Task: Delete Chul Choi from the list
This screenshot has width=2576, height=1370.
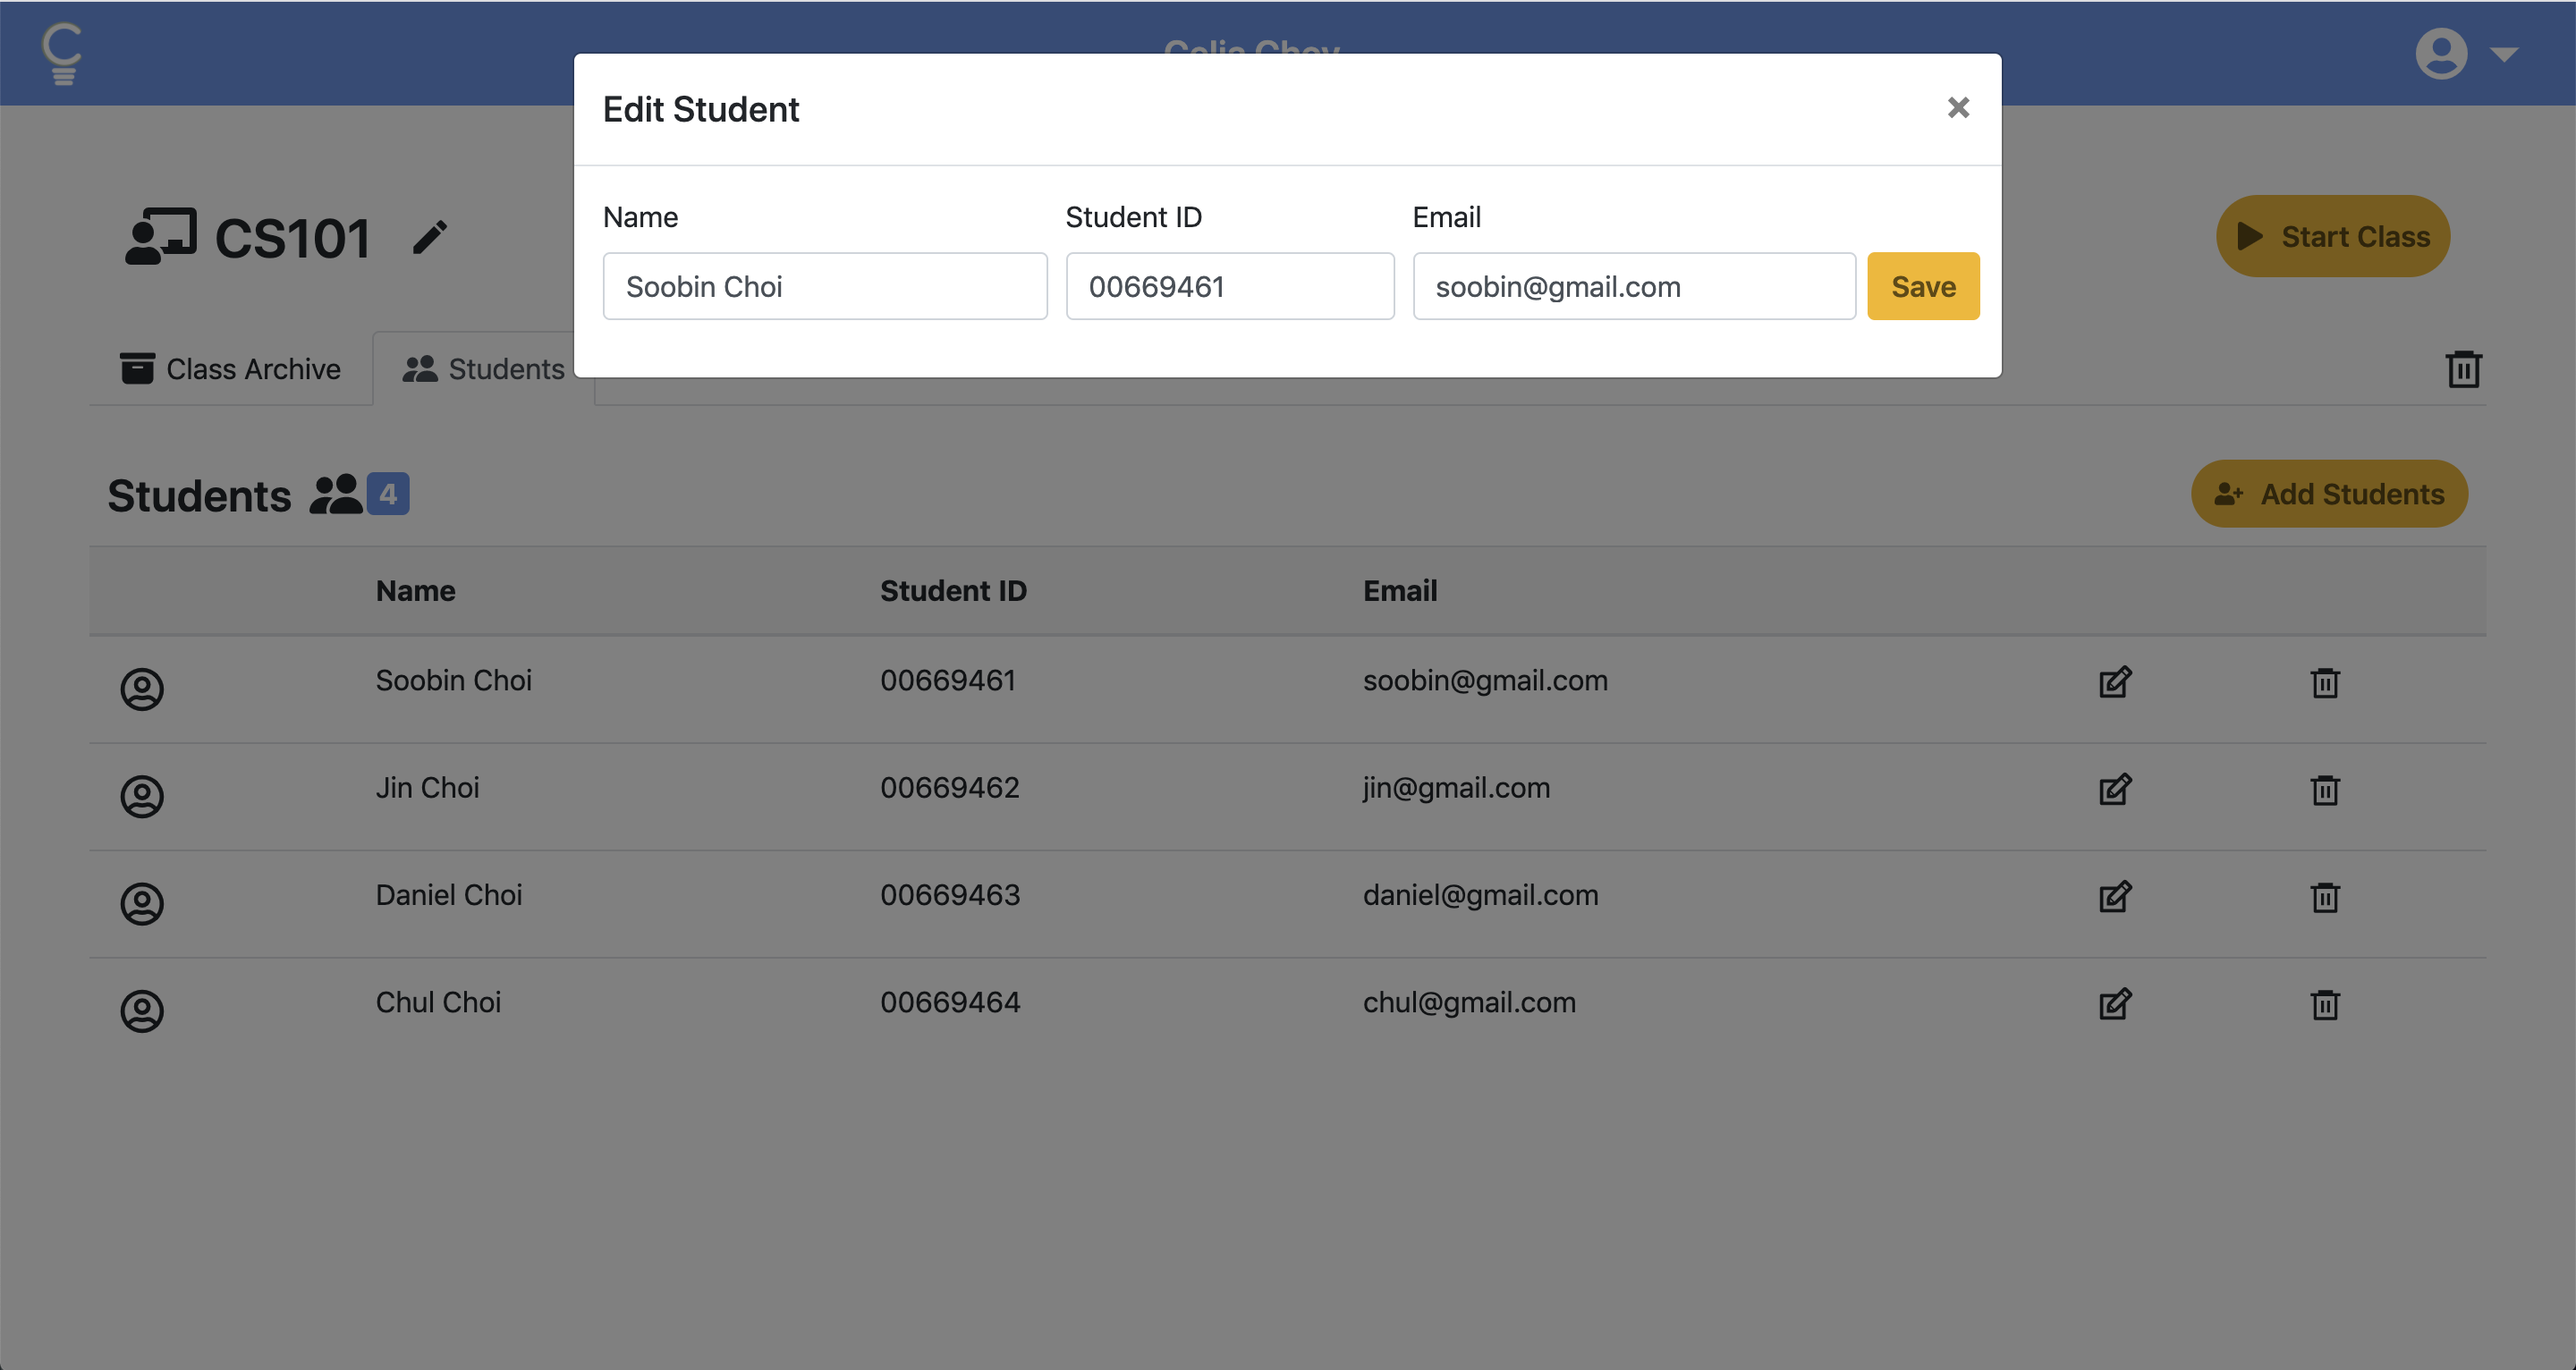Action: click(x=2324, y=1004)
